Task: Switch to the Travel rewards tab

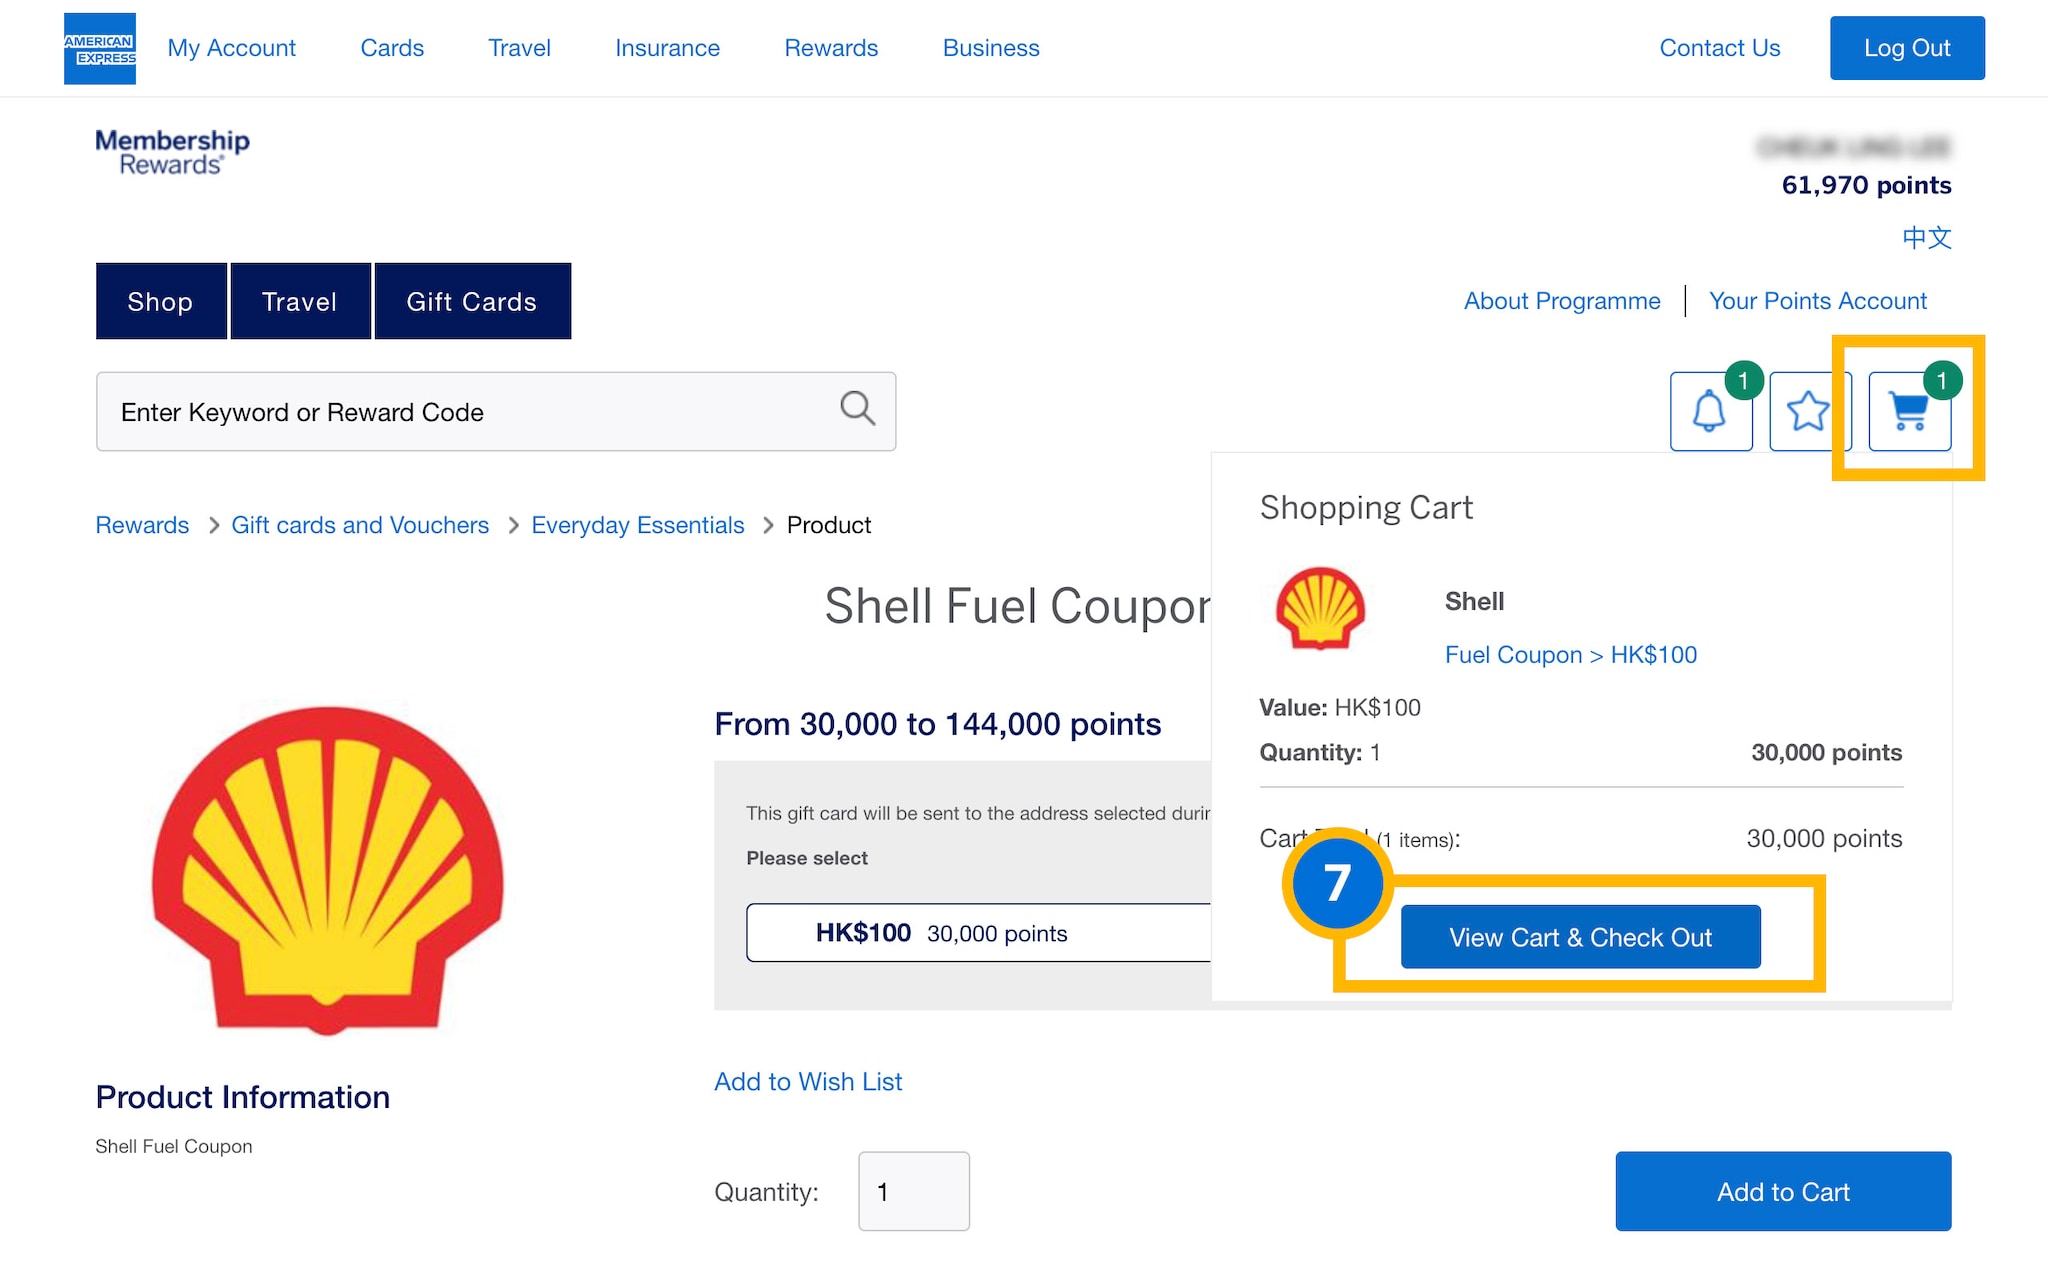Action: coord(300,301)
